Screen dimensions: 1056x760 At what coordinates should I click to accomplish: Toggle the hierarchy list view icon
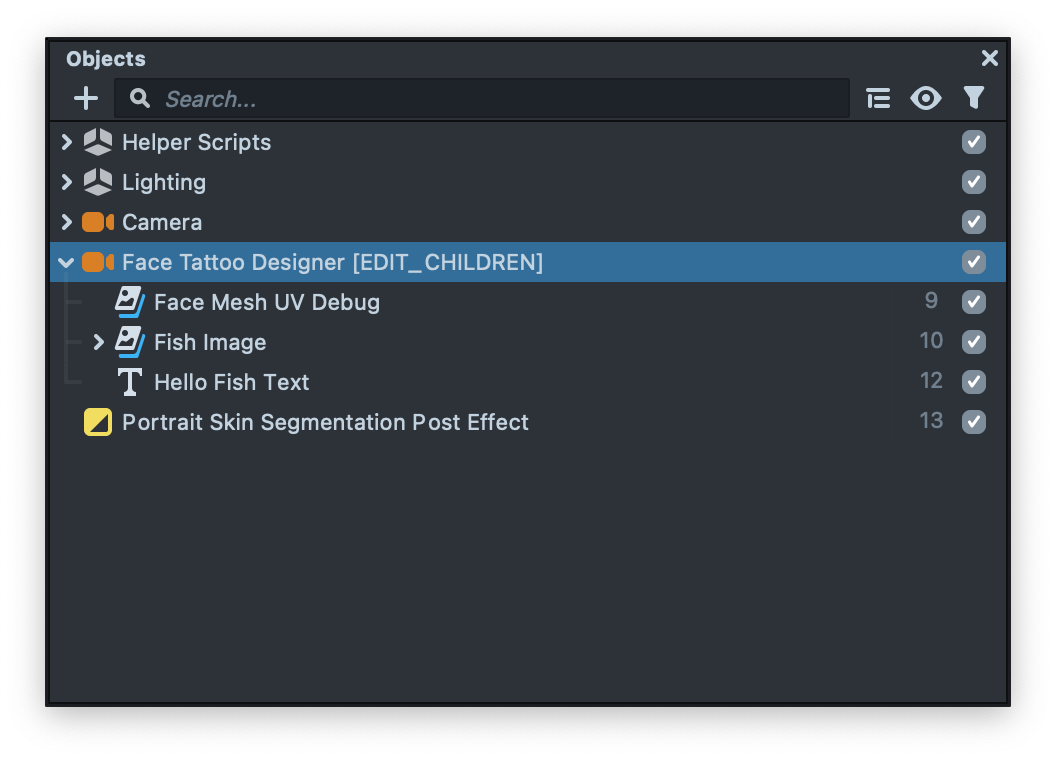tap(878, 98)
